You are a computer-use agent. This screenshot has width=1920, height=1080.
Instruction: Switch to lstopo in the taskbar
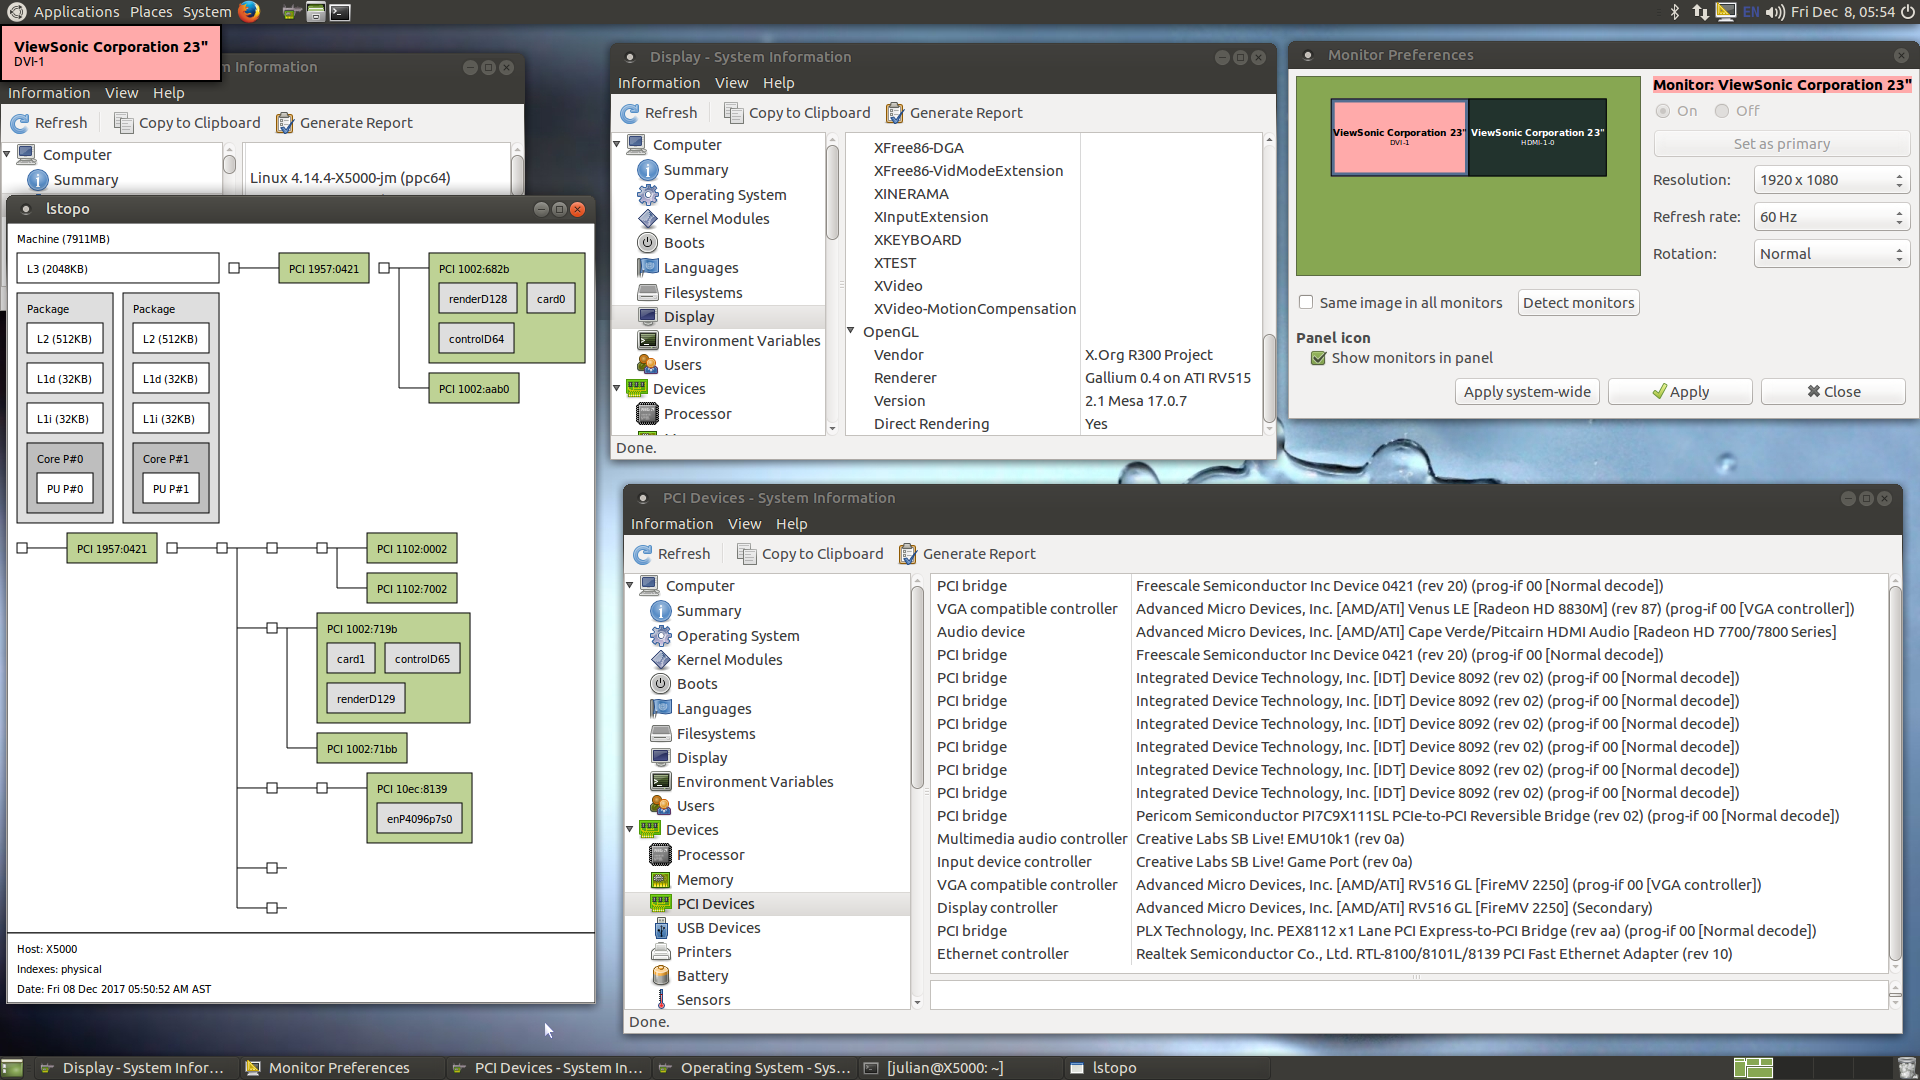click(x=1113, y=1068)
